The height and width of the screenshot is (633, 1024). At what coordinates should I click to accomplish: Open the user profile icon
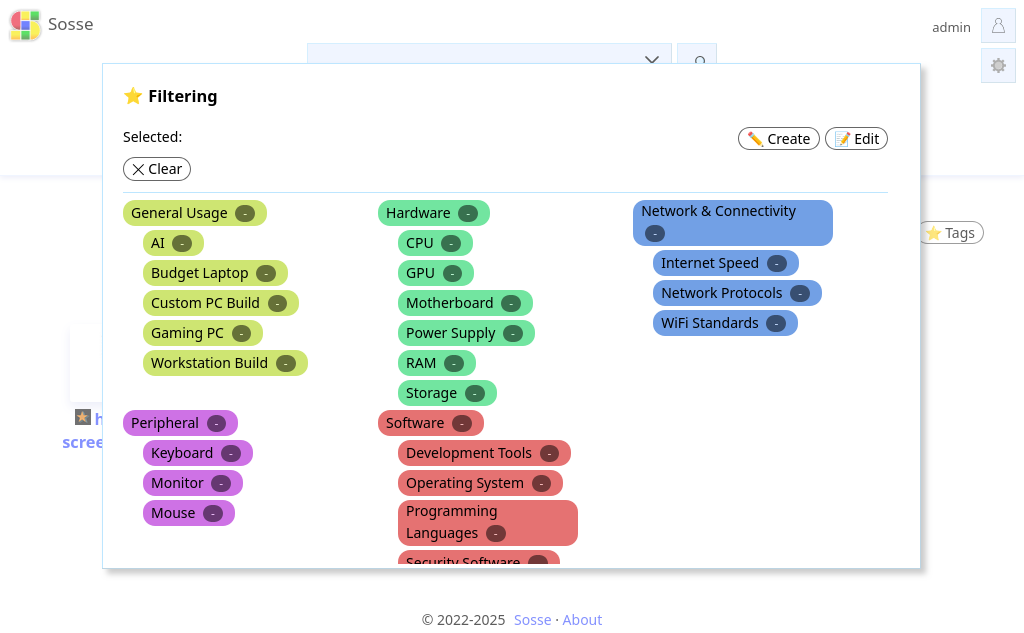pyautogui.click(x=998, y=26)
